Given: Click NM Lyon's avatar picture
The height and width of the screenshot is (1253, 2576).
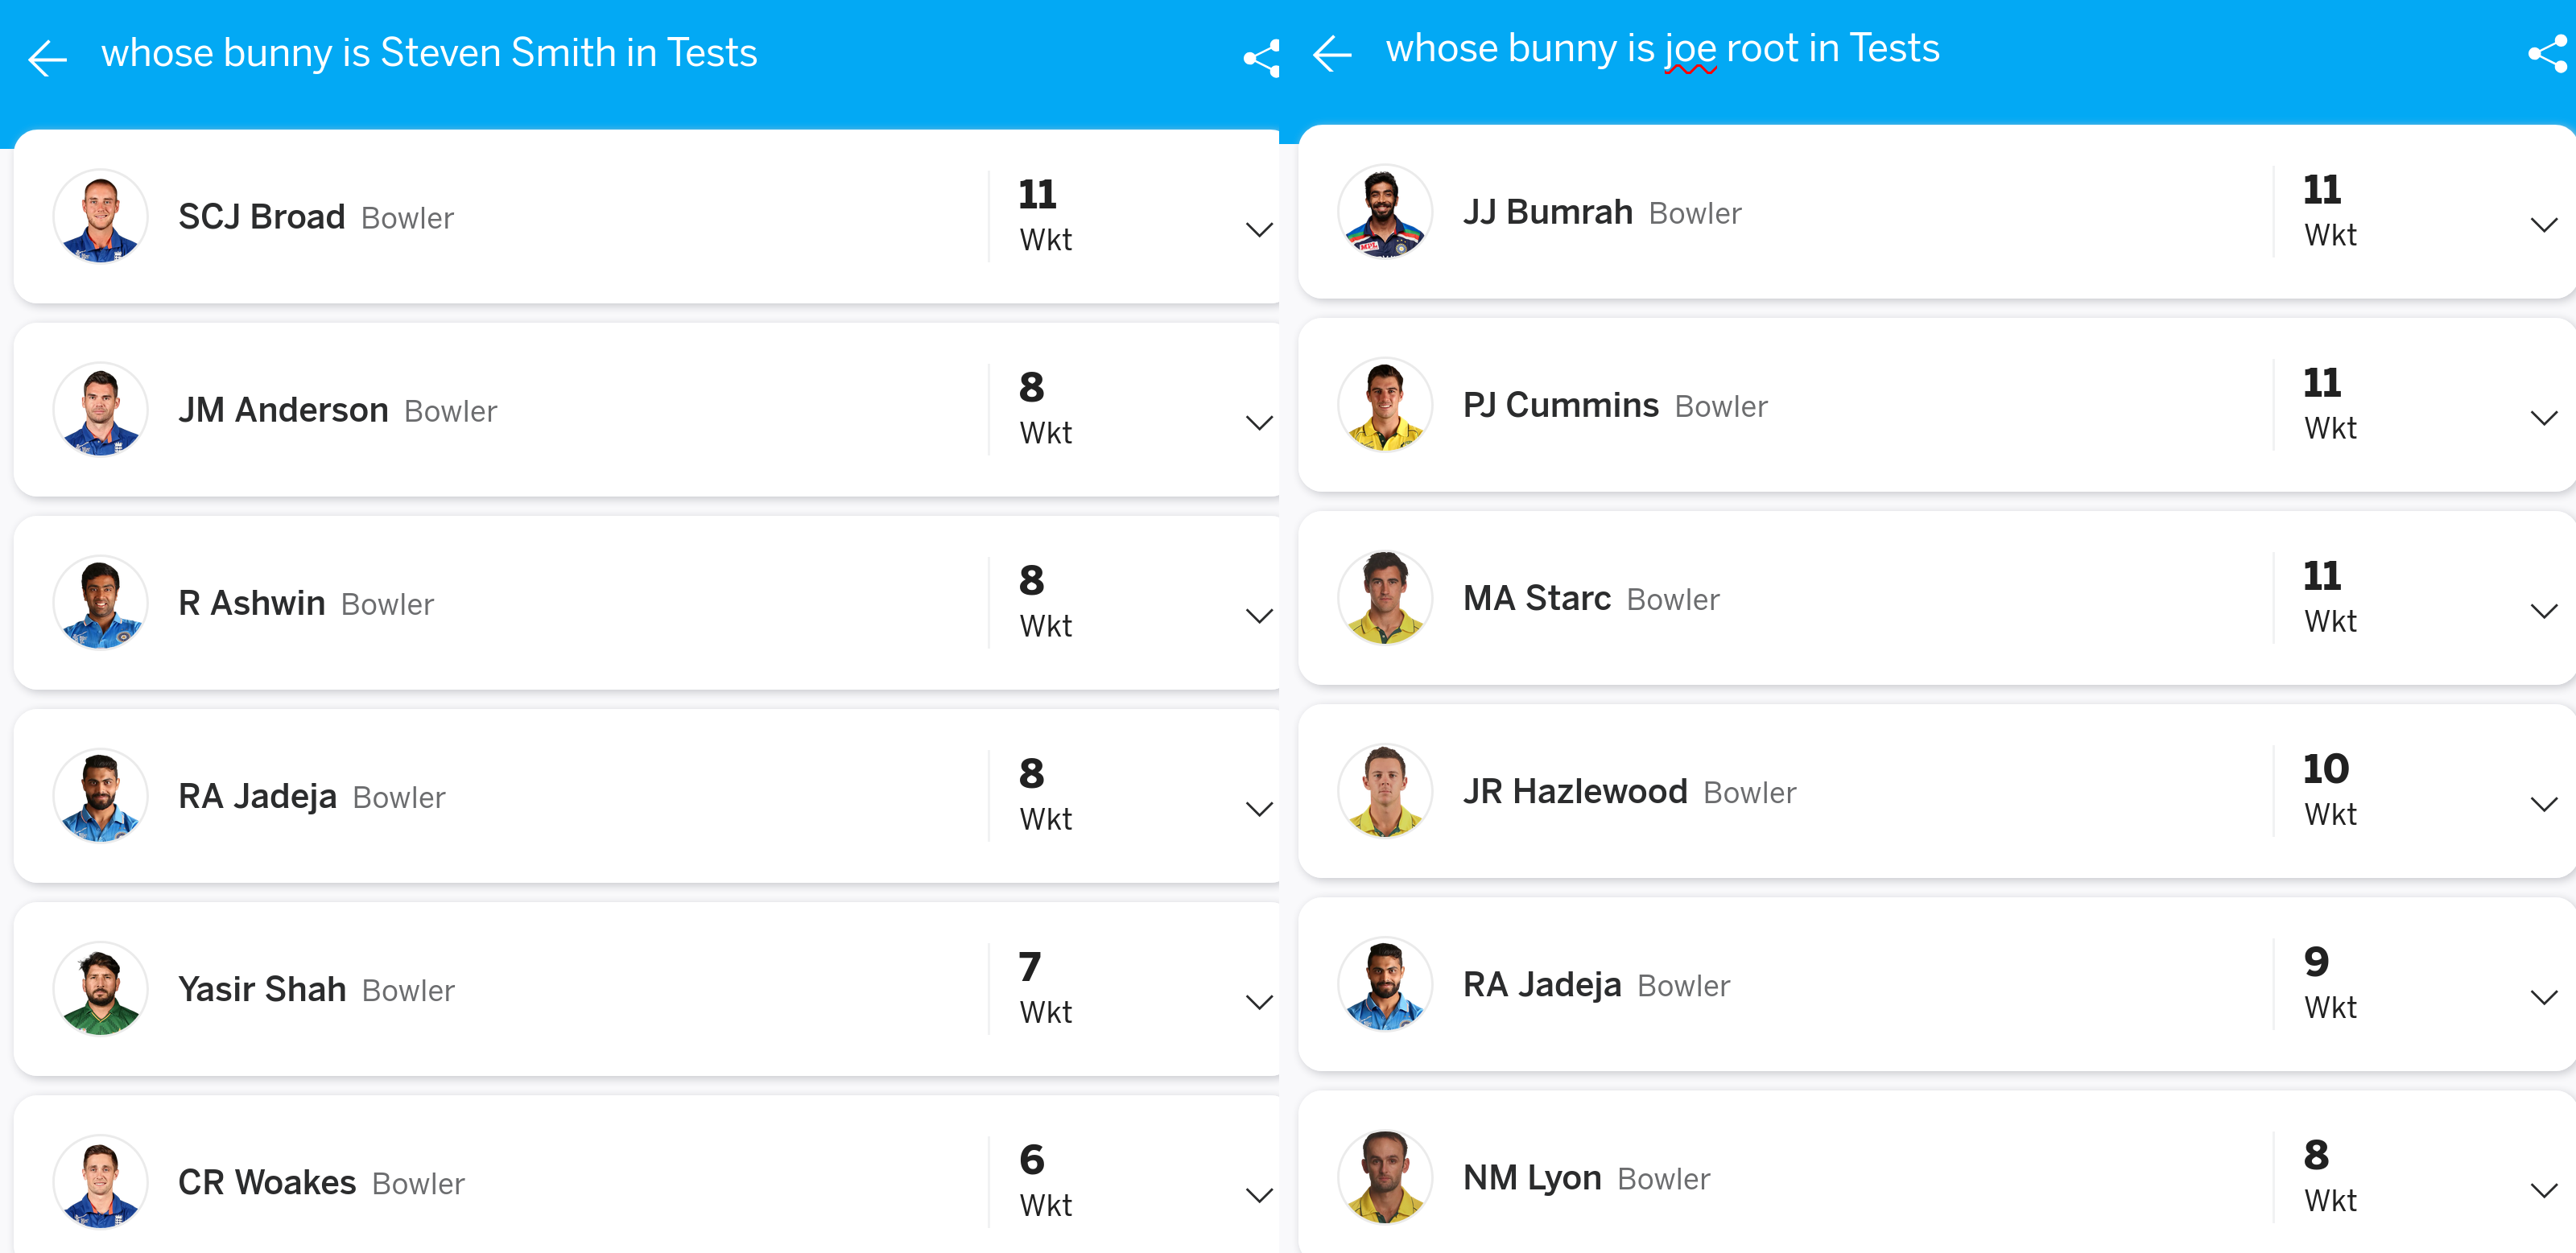Looking at the screenshot, I should click(1384, 1177).
